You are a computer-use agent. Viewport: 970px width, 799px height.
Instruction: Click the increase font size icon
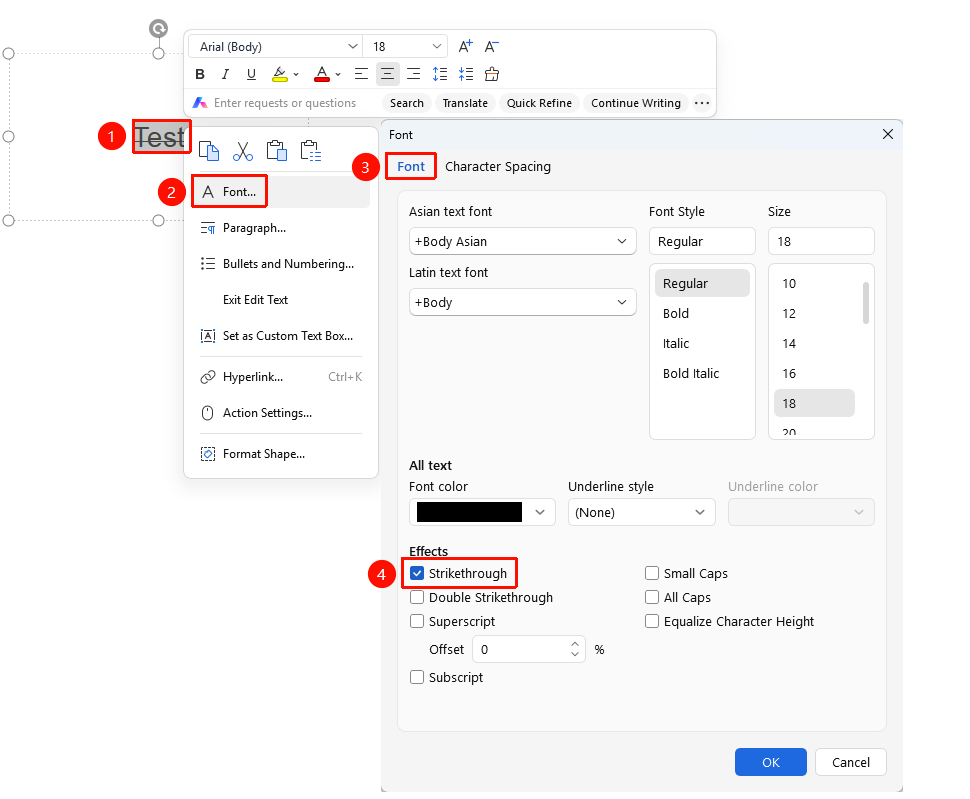click(465, 46)
